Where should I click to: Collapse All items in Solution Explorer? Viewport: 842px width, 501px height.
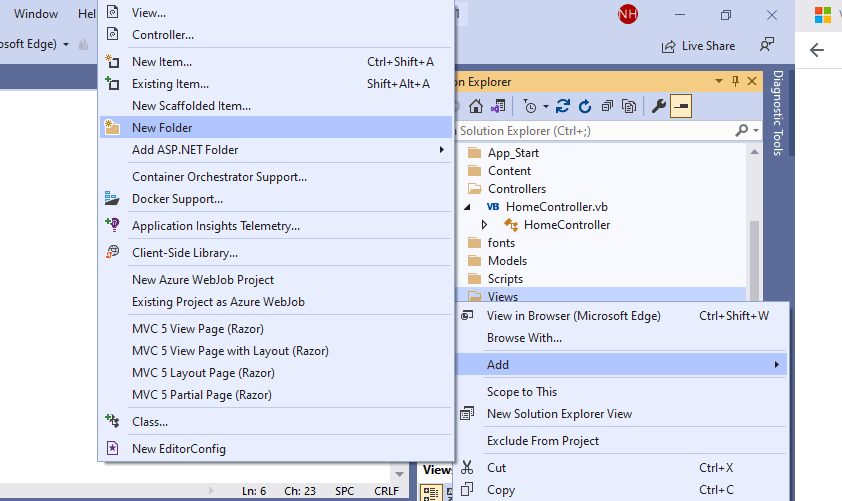(607, 106)
